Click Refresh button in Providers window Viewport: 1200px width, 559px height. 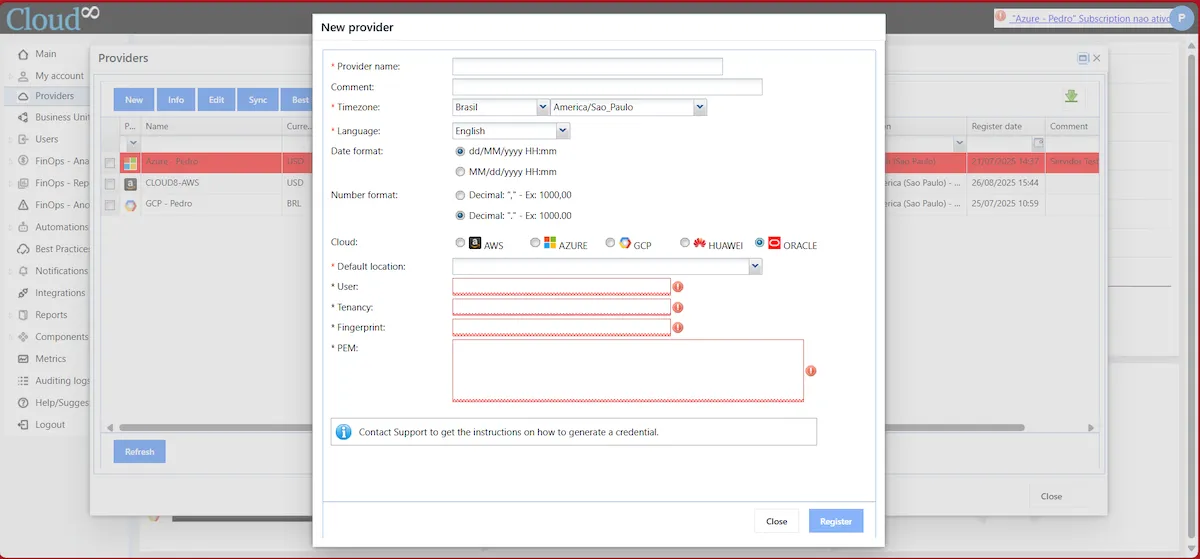point(140,452)
